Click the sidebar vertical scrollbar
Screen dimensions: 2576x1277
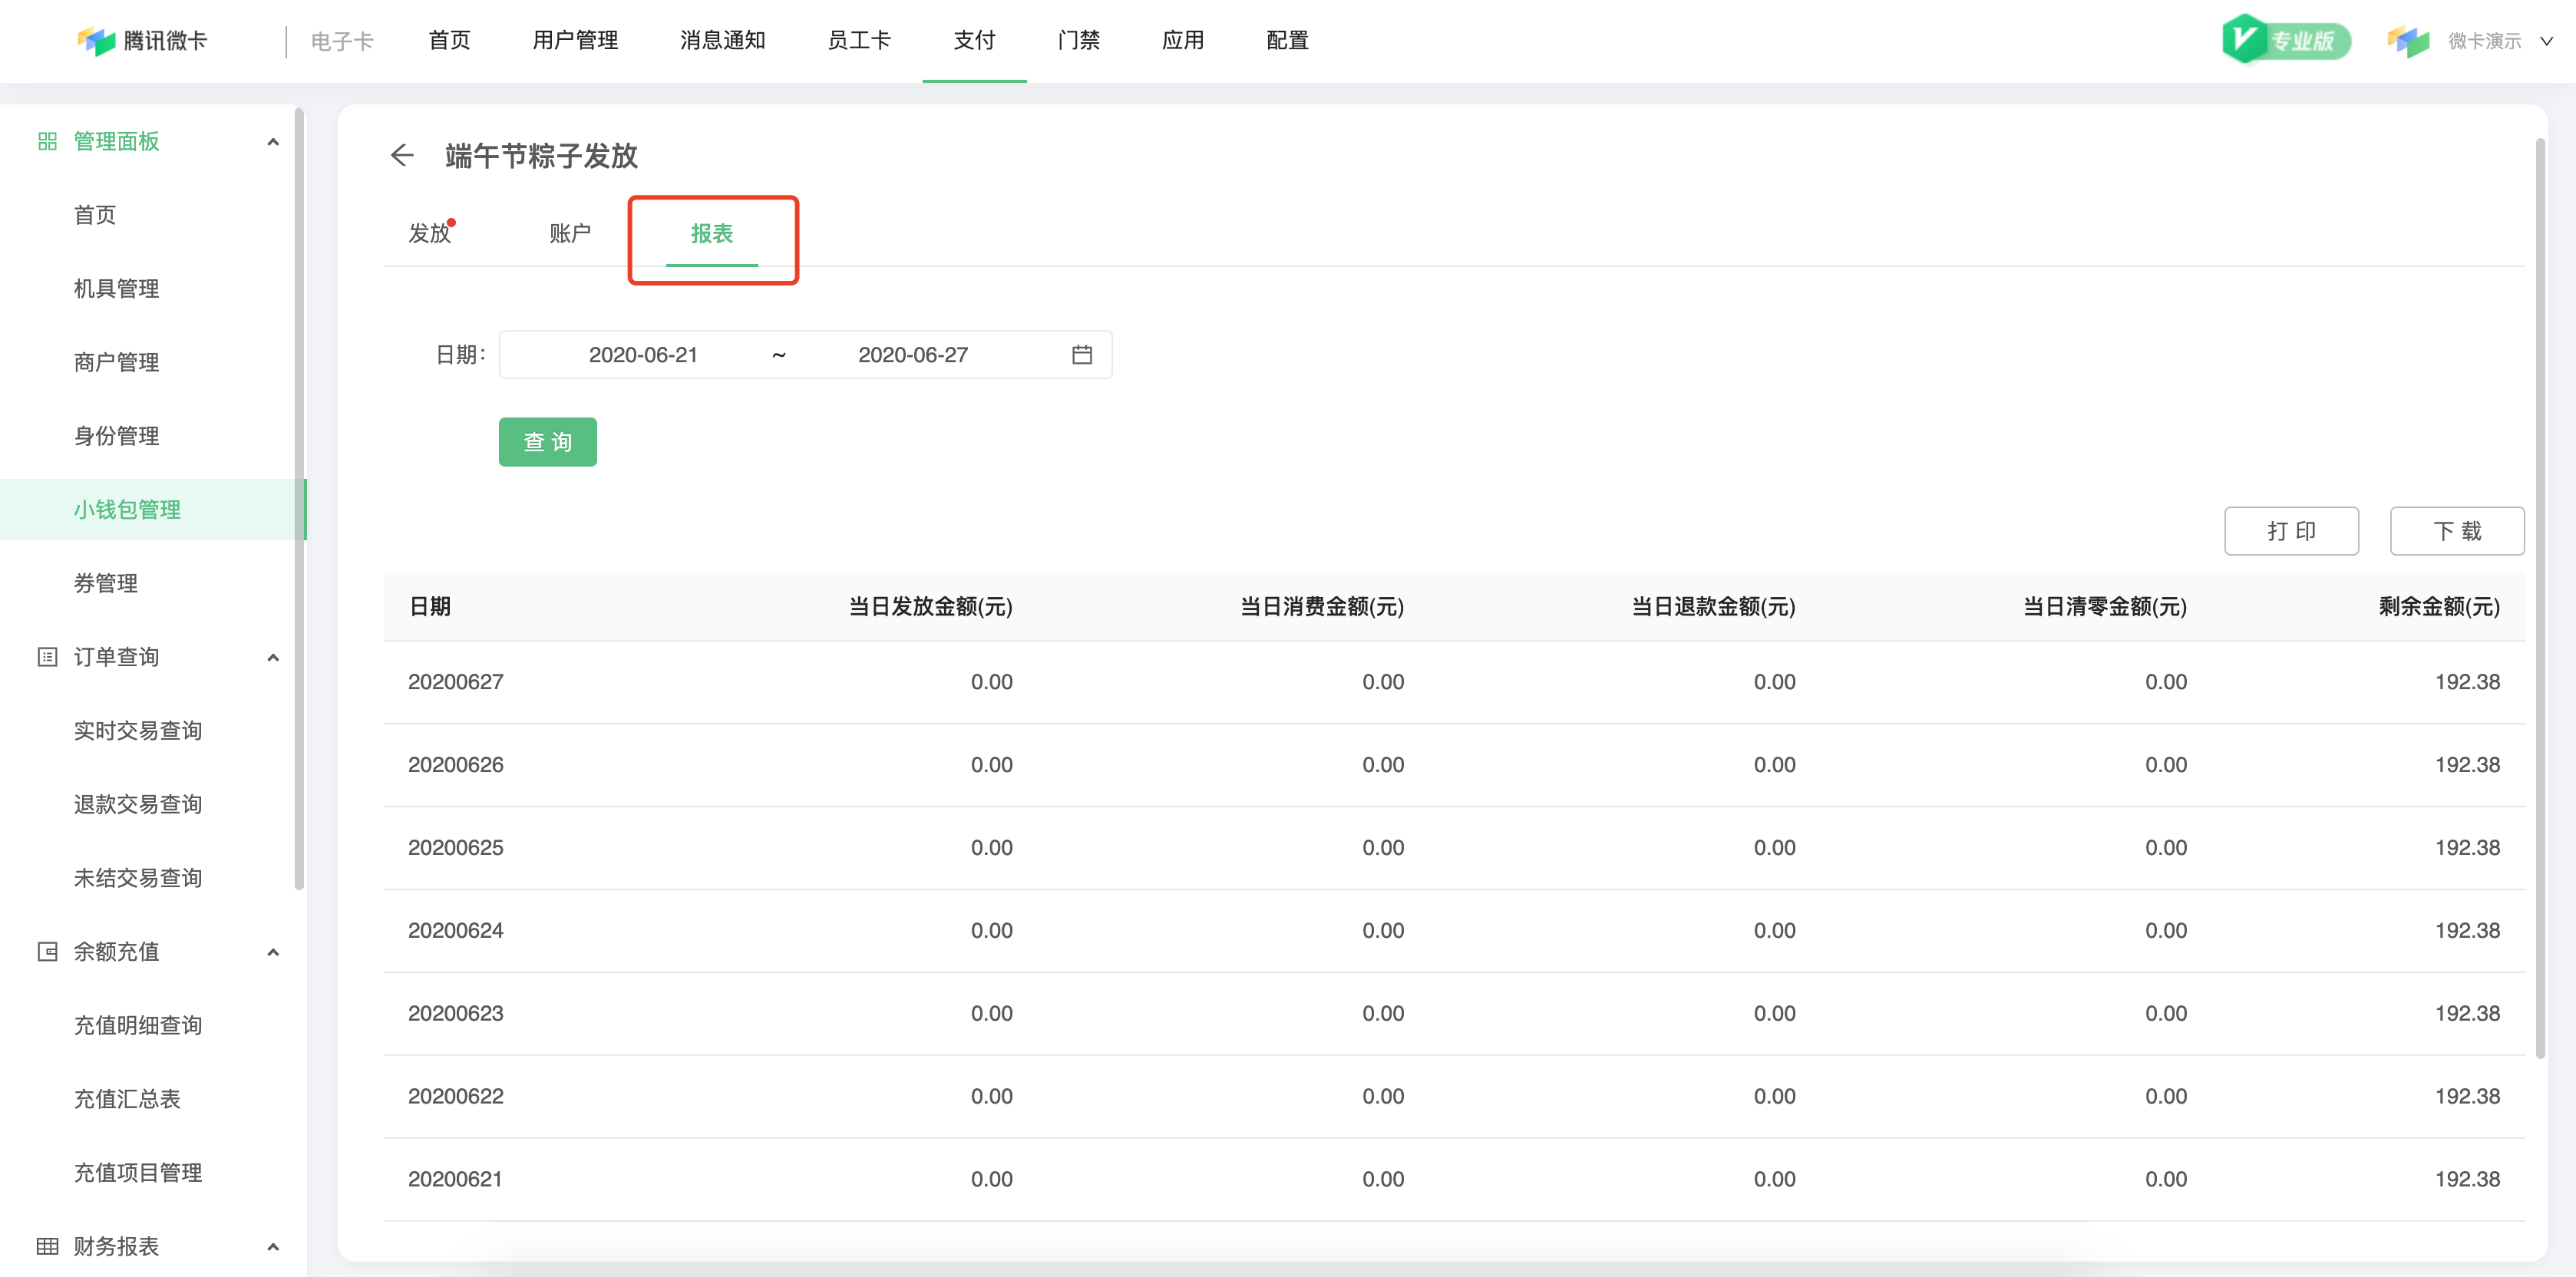299,498
